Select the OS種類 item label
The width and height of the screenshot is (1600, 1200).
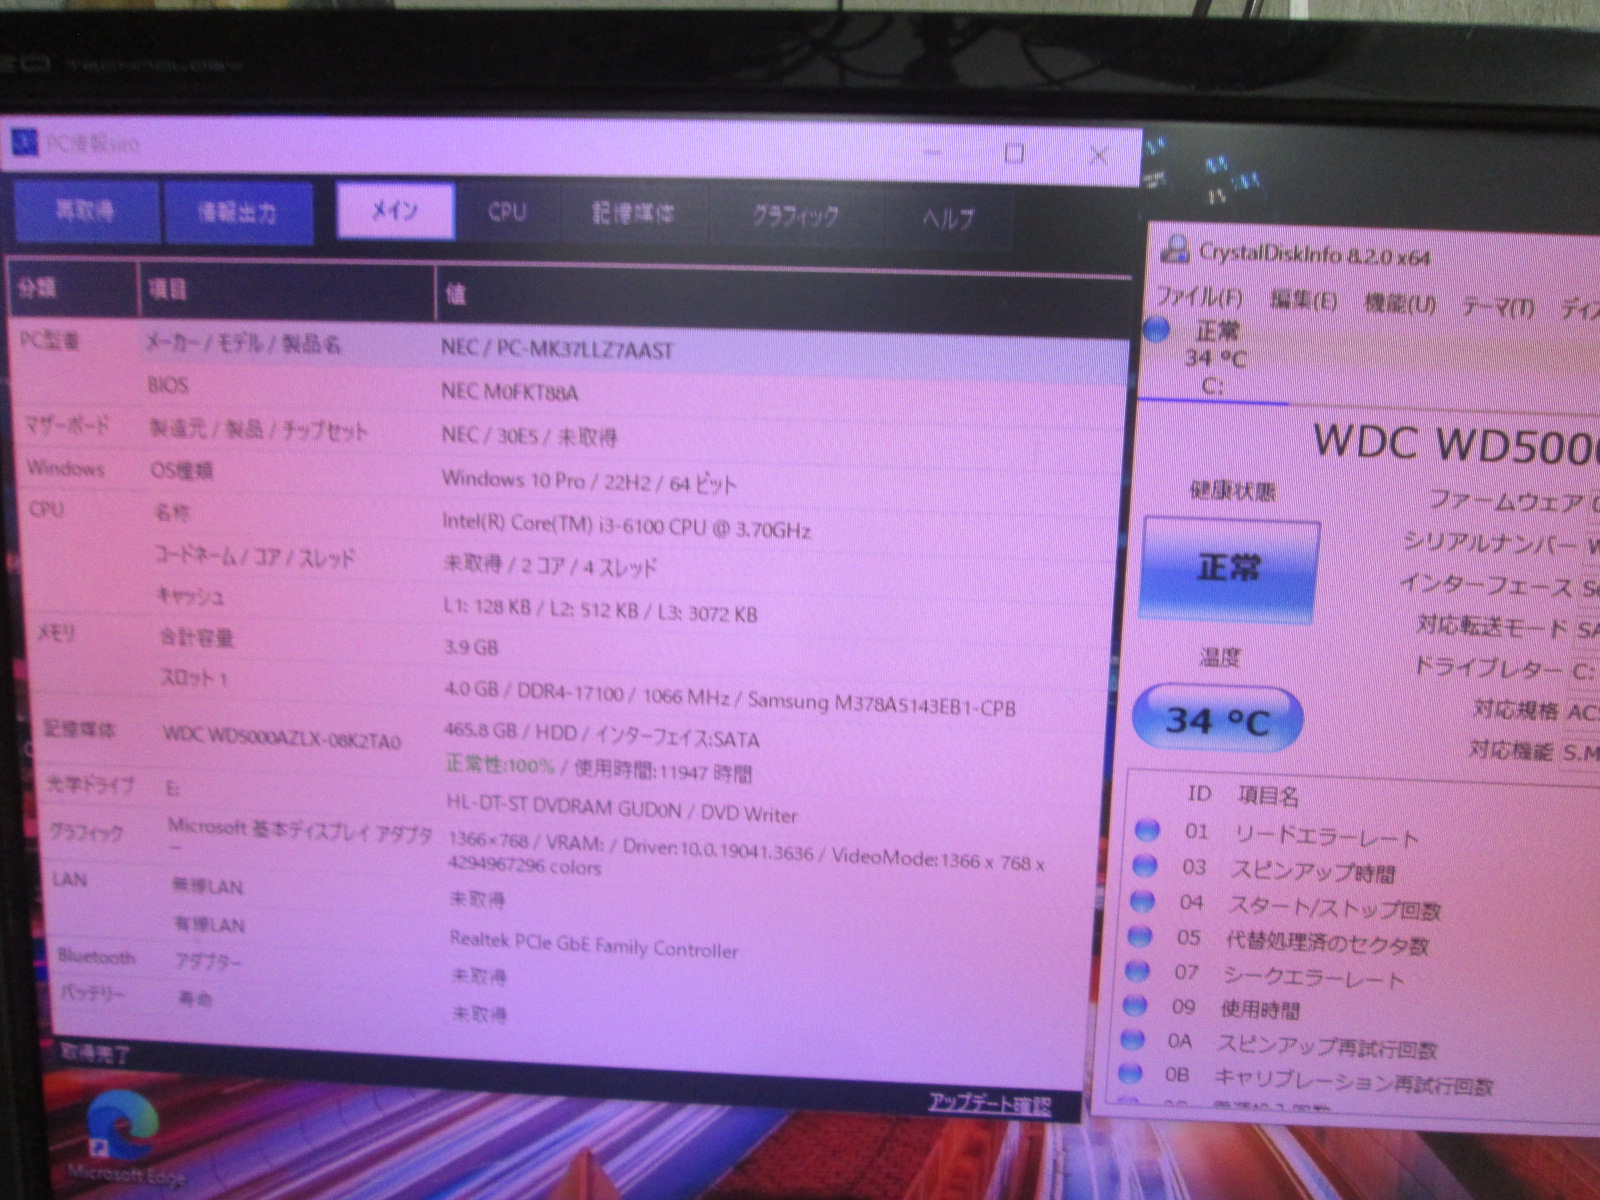181,470
